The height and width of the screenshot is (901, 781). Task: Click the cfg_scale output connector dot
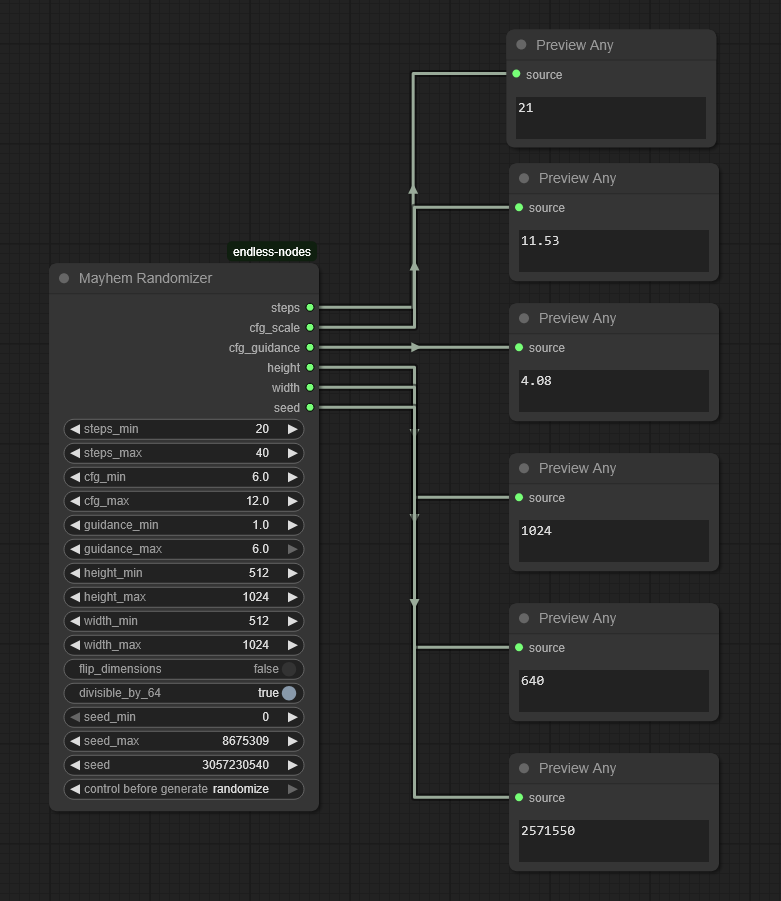(x=310, y=328)
